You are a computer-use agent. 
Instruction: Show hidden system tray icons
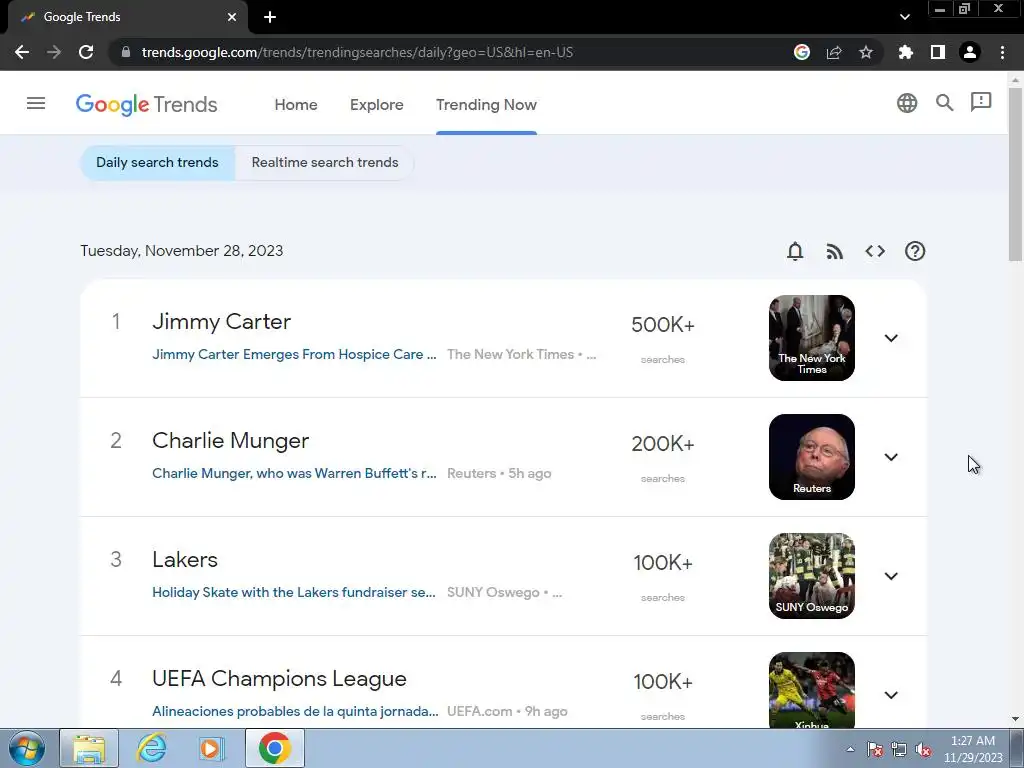[850, 749]
